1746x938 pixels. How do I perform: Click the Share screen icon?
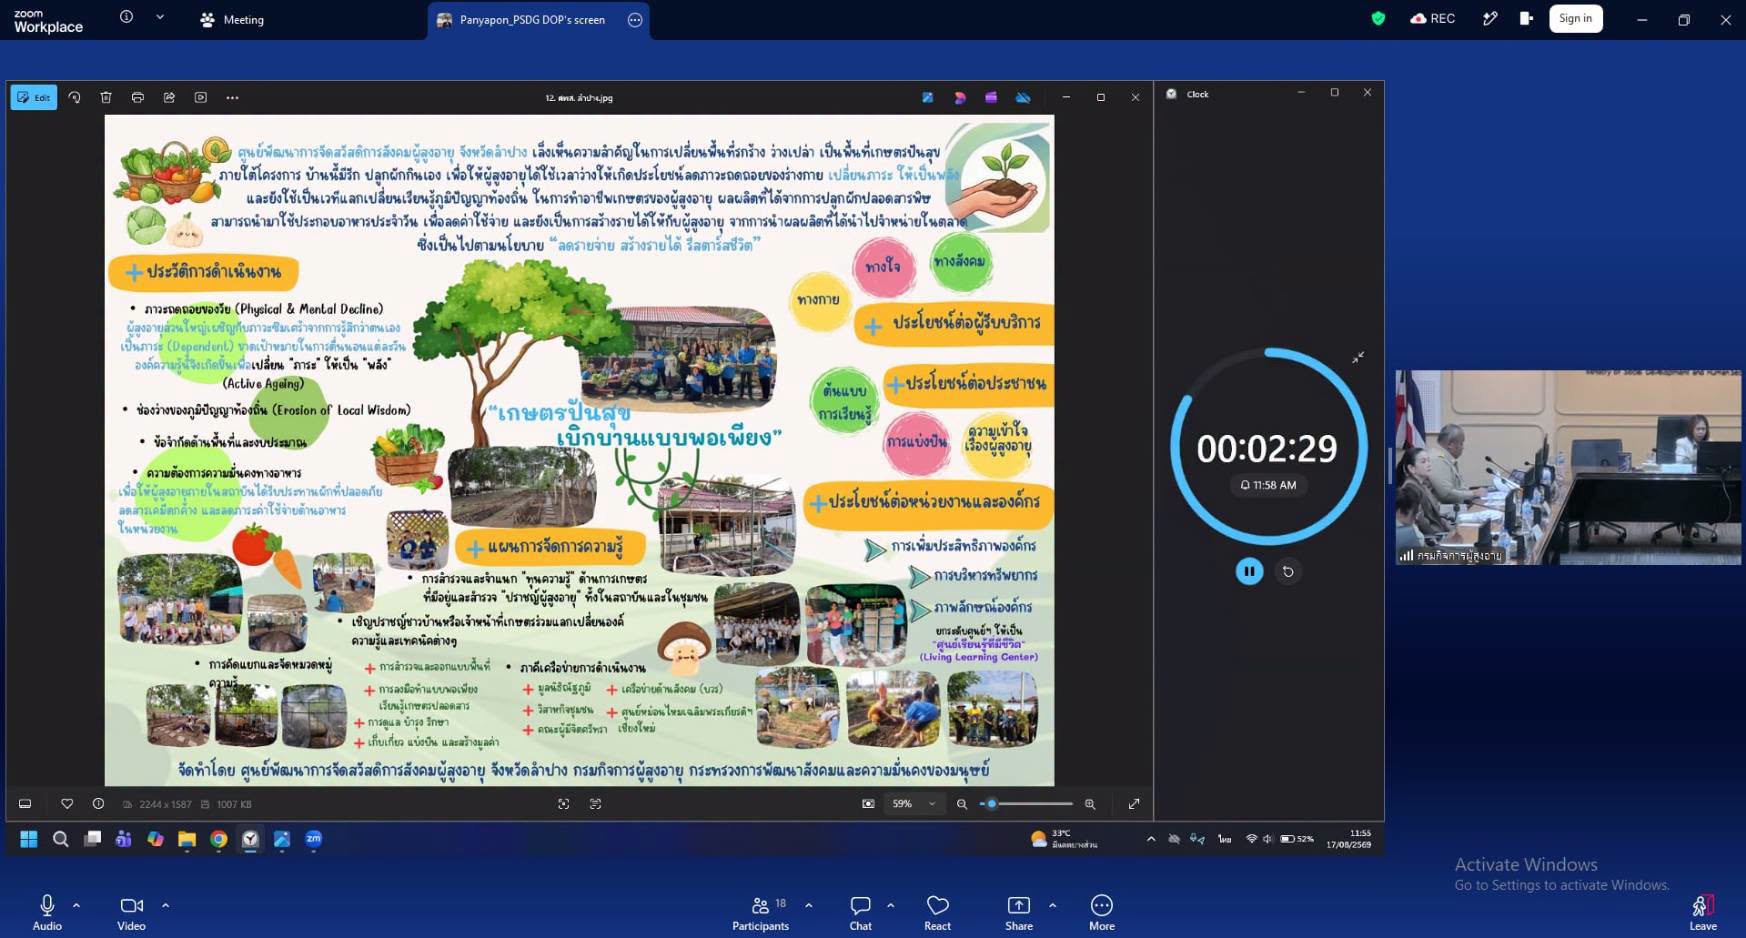(1018, 912)
